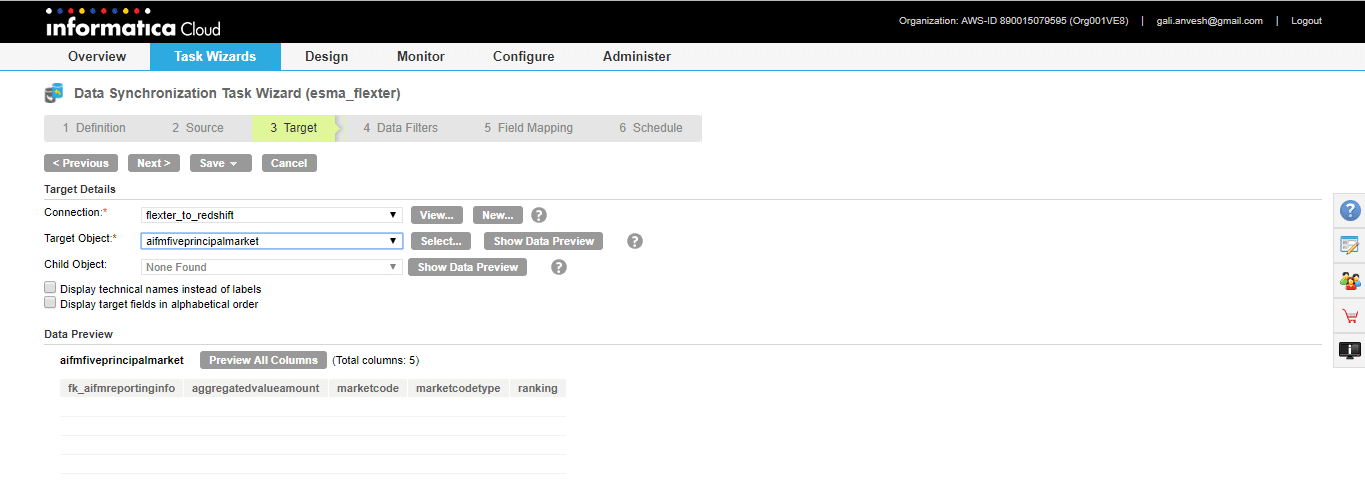Click the Data Synchronization task wizard icon
This screenshot has width=1365, height=487.
point(54,94)
